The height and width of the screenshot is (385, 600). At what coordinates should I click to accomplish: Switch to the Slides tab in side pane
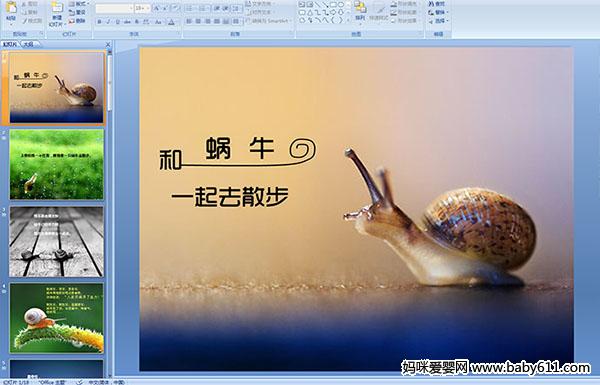coord(10,44)
